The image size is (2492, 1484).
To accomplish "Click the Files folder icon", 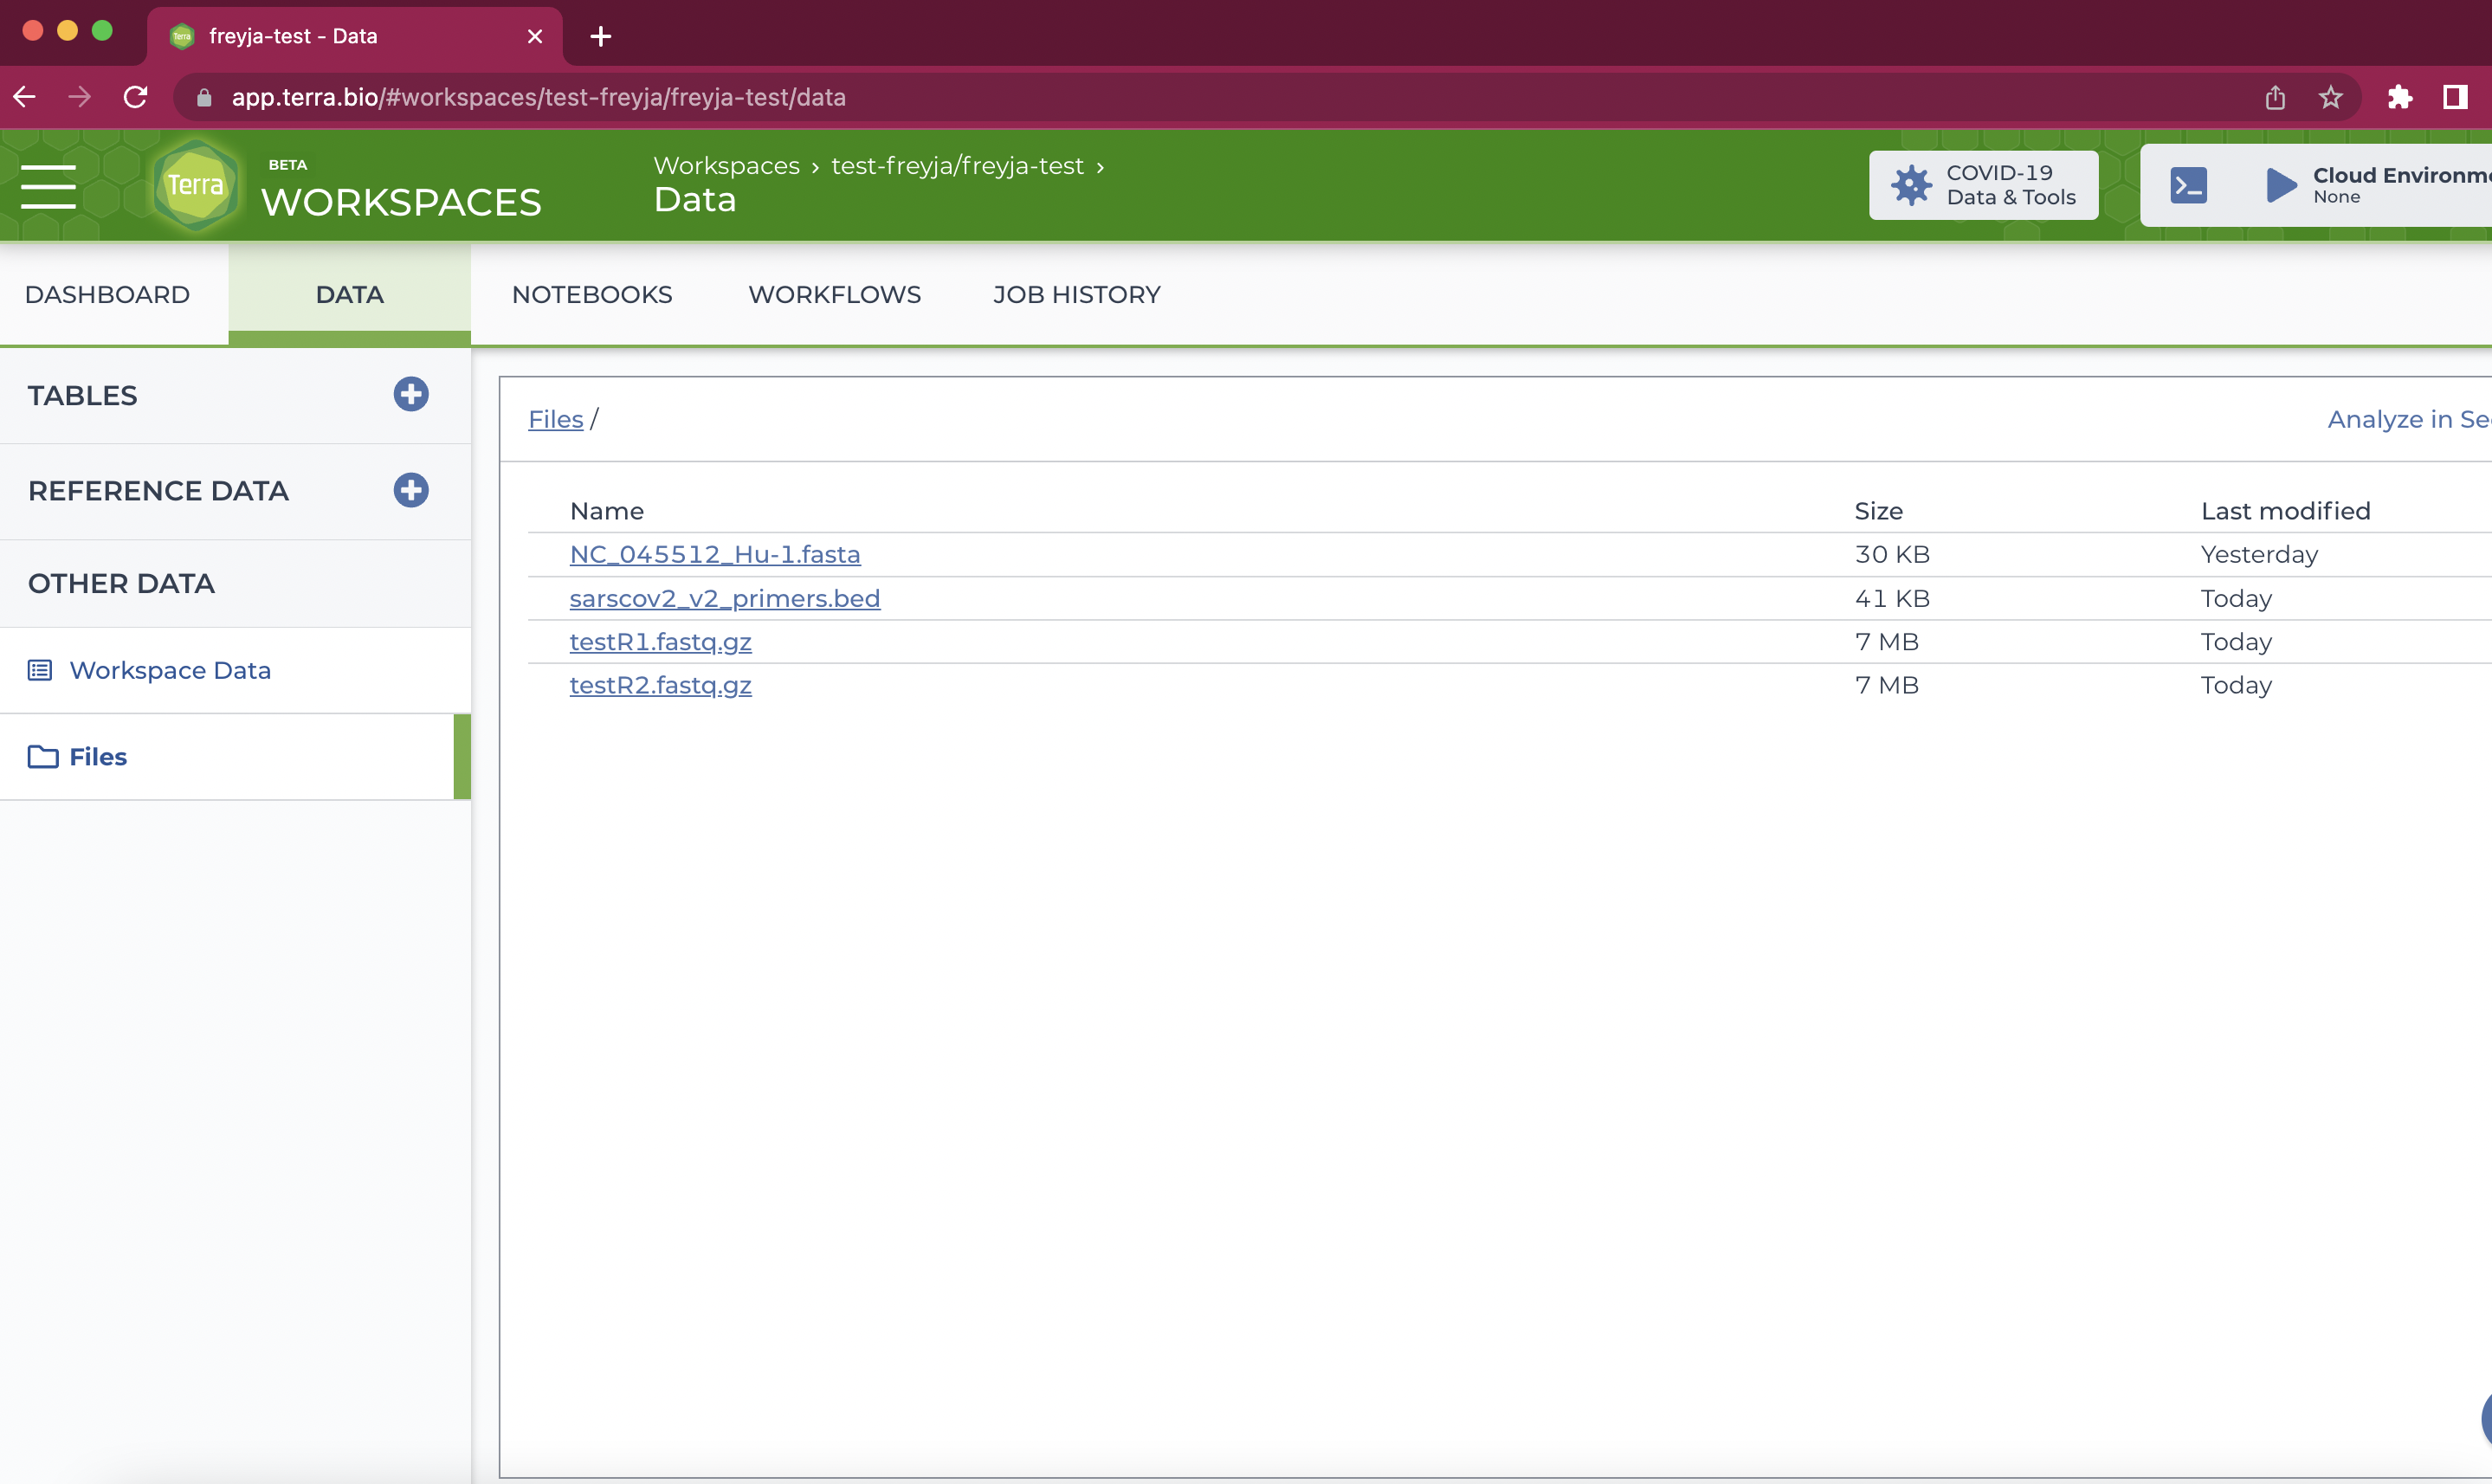I will click(x=43, y=756).
